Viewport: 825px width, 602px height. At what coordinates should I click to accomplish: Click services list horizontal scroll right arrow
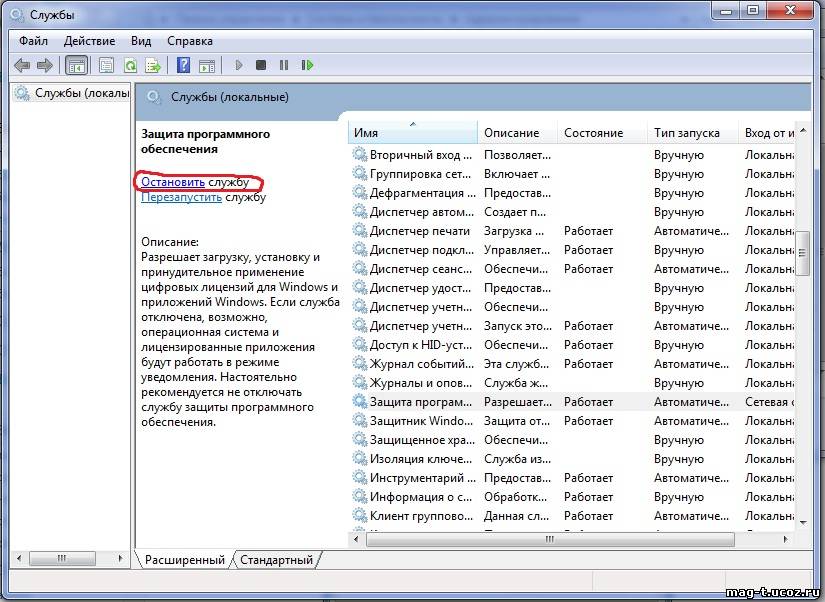786,539
